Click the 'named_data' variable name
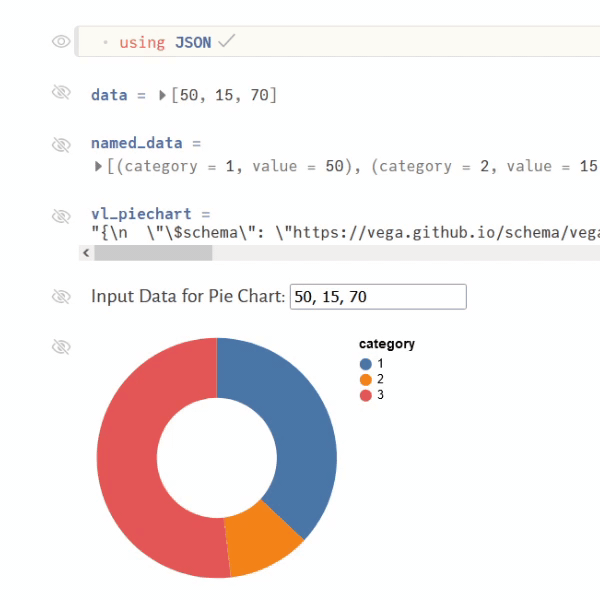 point(137,143)
